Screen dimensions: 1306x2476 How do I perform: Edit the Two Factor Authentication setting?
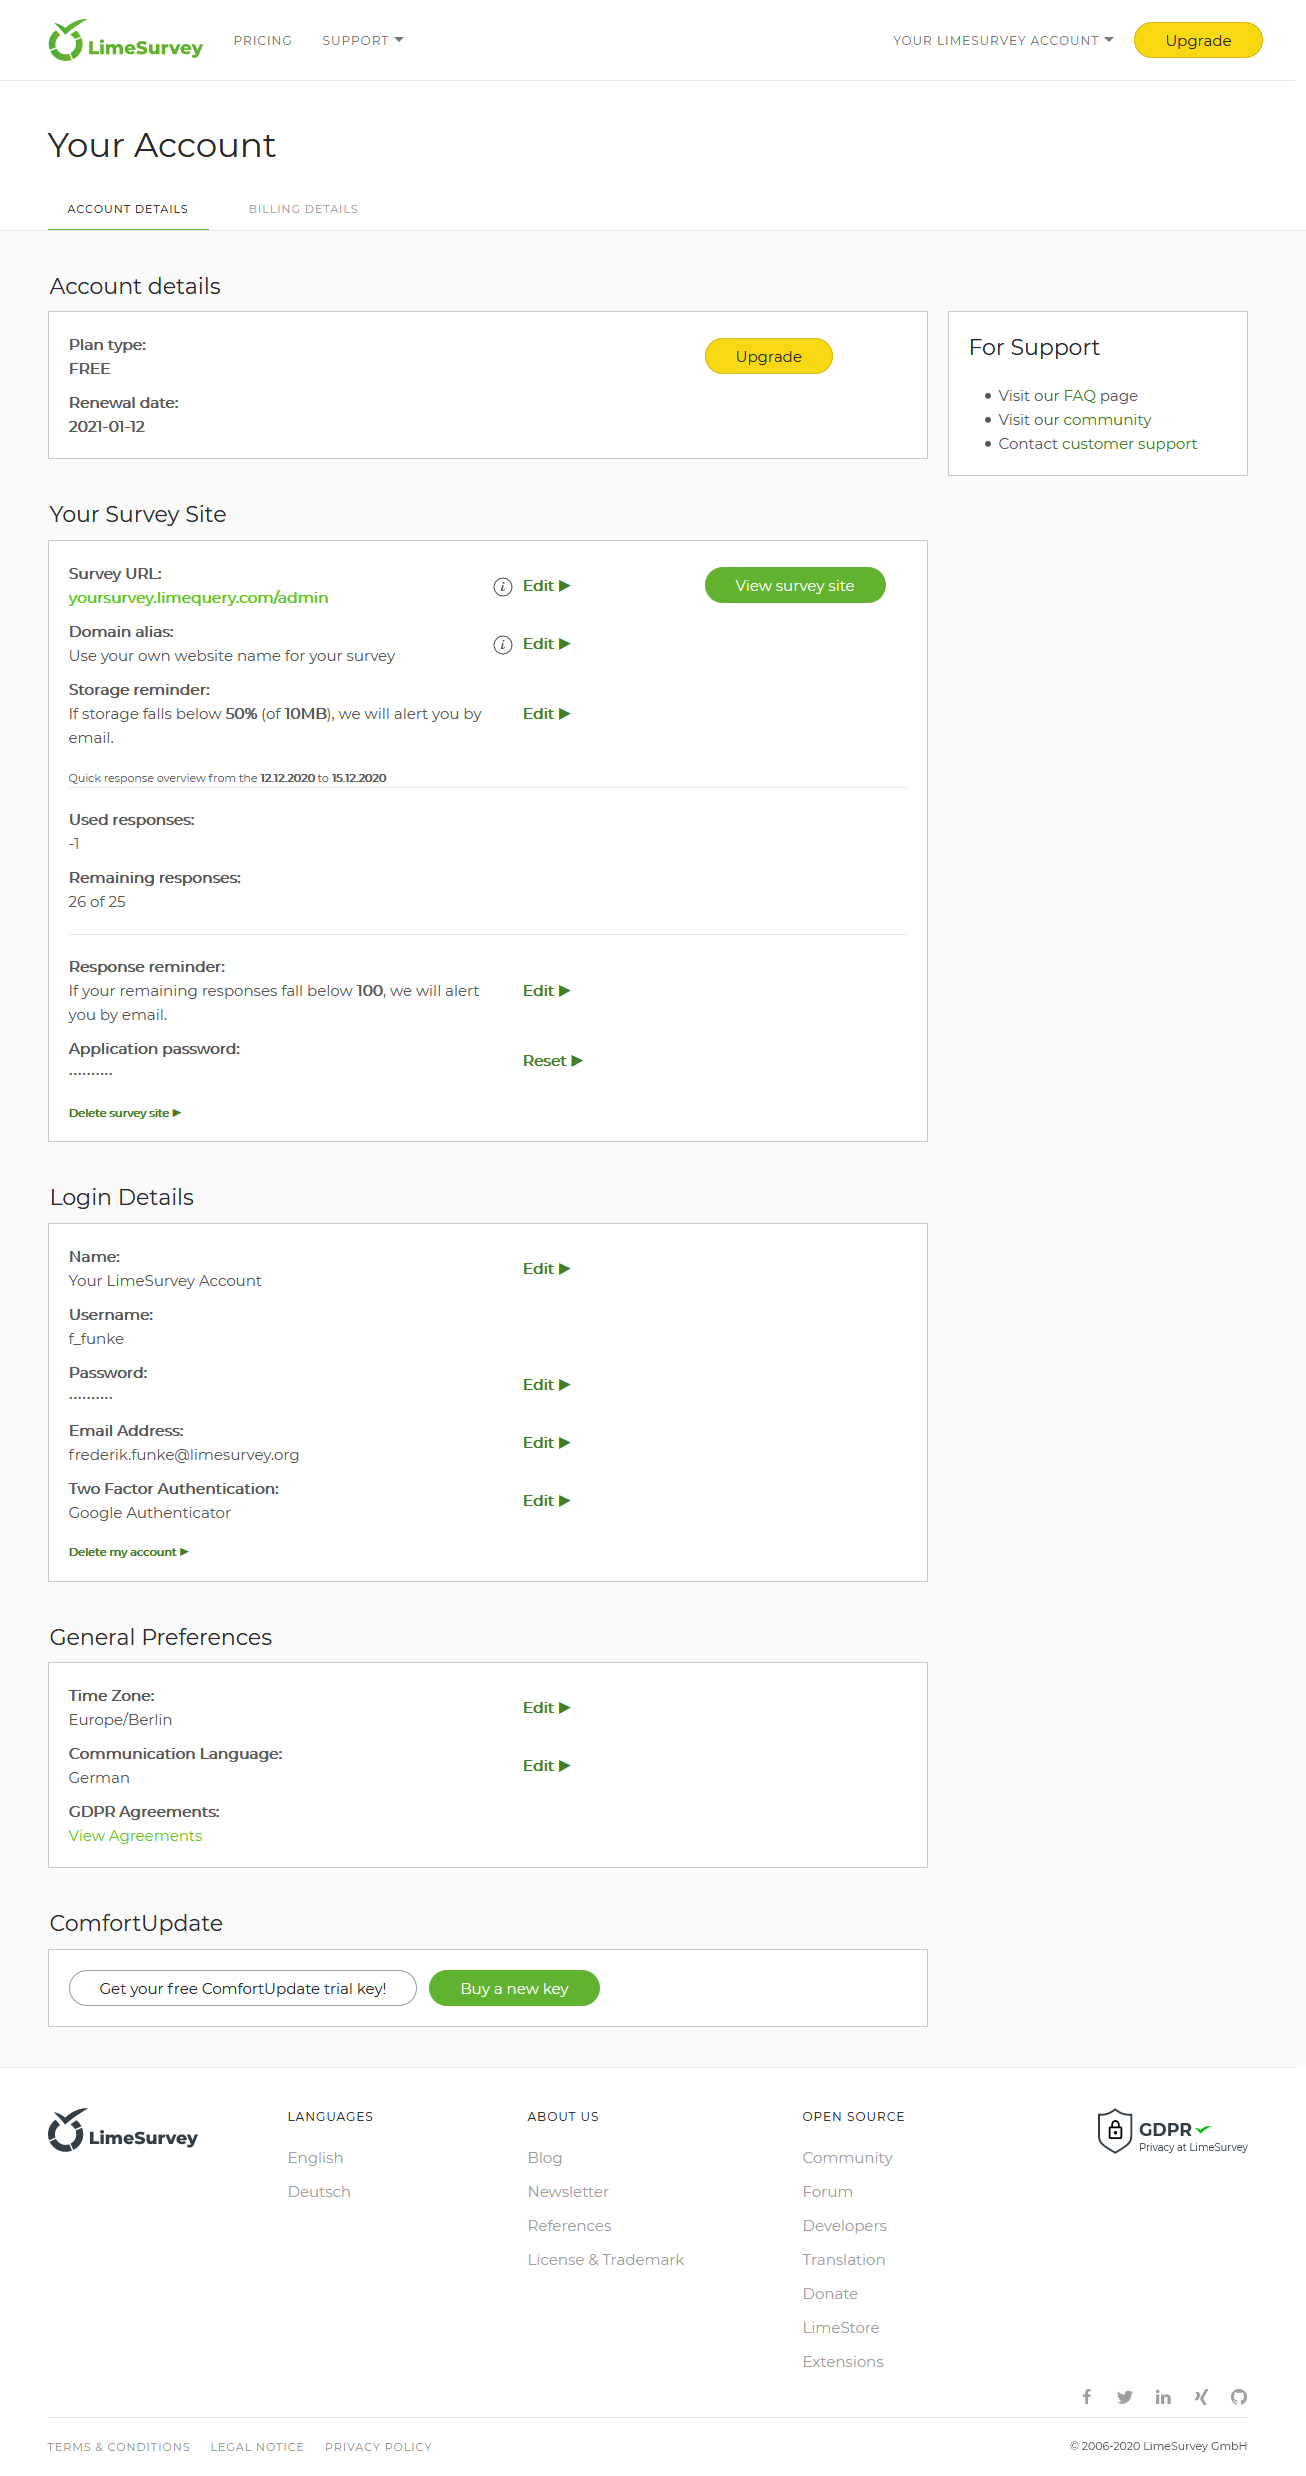546,1501
